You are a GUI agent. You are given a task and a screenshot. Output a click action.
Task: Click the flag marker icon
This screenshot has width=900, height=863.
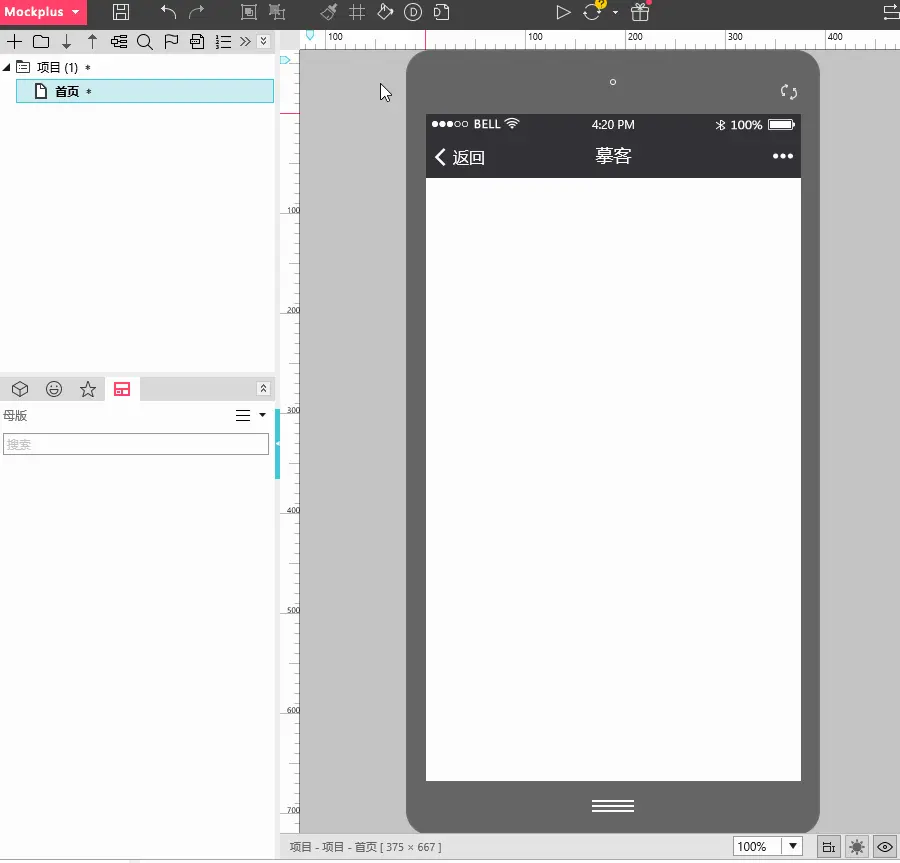pyautogui.click(x=171, y=41)
